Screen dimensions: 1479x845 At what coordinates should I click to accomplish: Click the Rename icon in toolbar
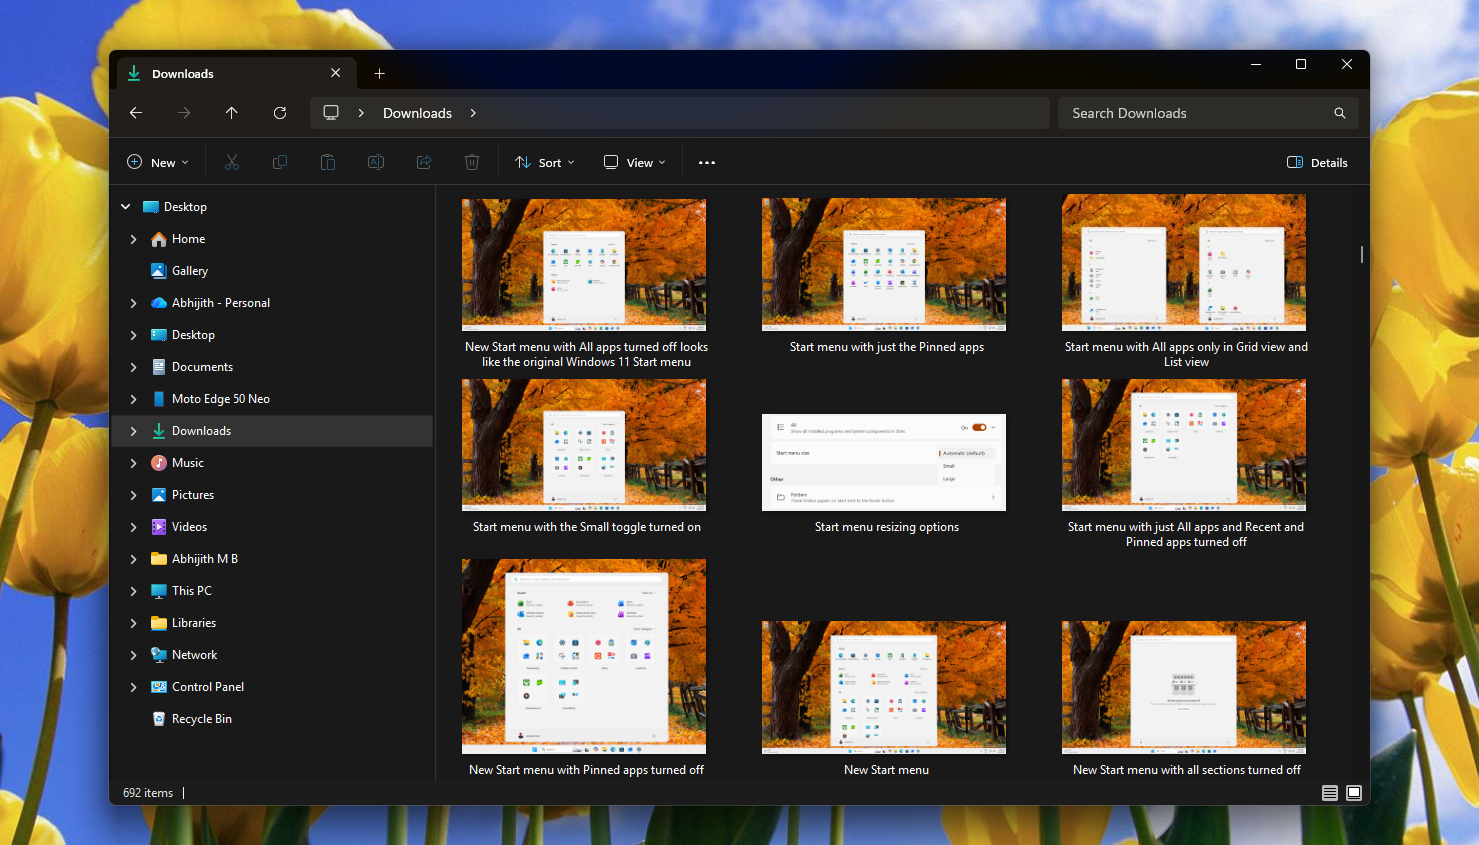[376, 162]
